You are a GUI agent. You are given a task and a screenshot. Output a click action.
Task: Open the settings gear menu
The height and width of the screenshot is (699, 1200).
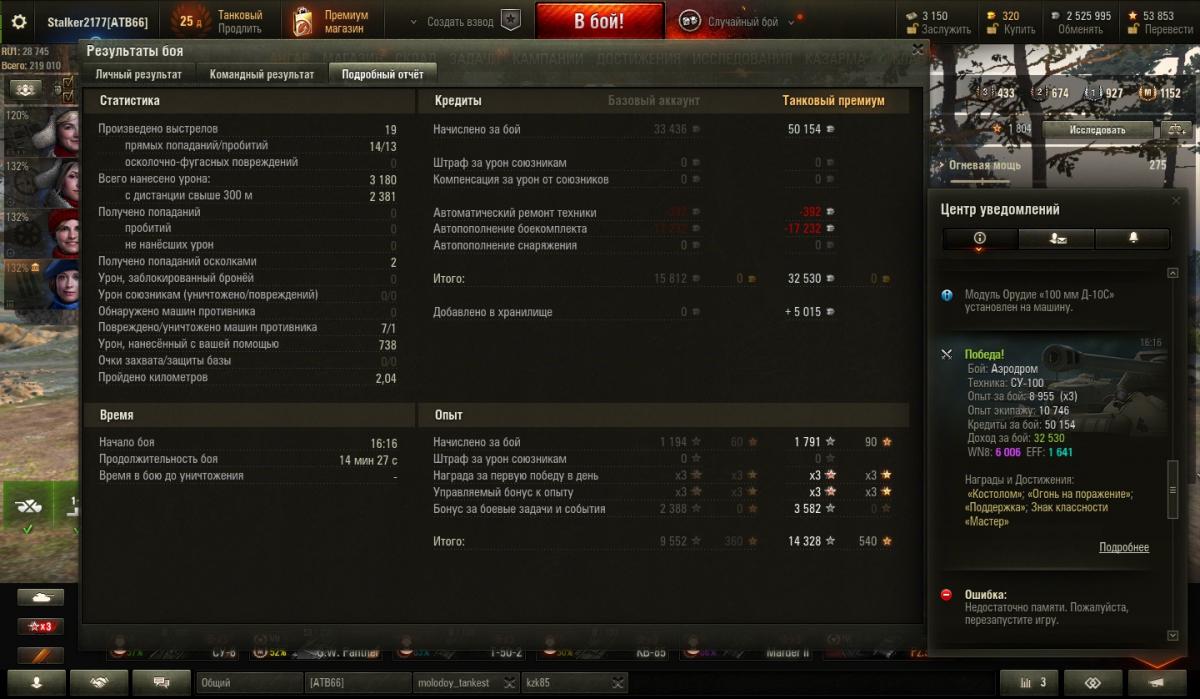18,21
